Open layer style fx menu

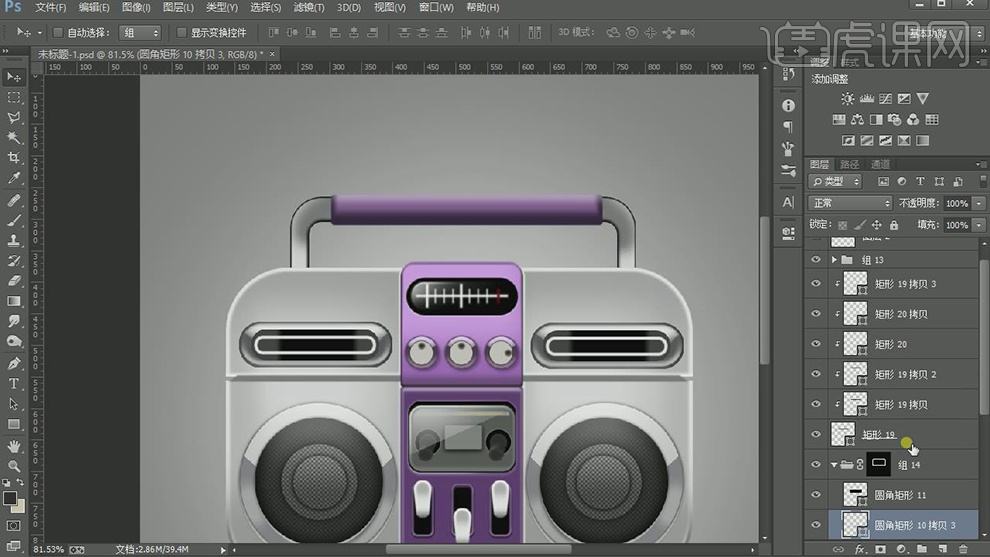click(x=860, y=549)
